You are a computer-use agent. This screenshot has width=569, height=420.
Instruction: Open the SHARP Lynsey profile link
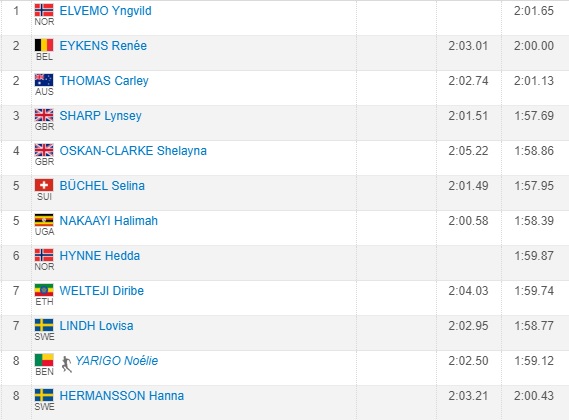click(x=101, y=116)
